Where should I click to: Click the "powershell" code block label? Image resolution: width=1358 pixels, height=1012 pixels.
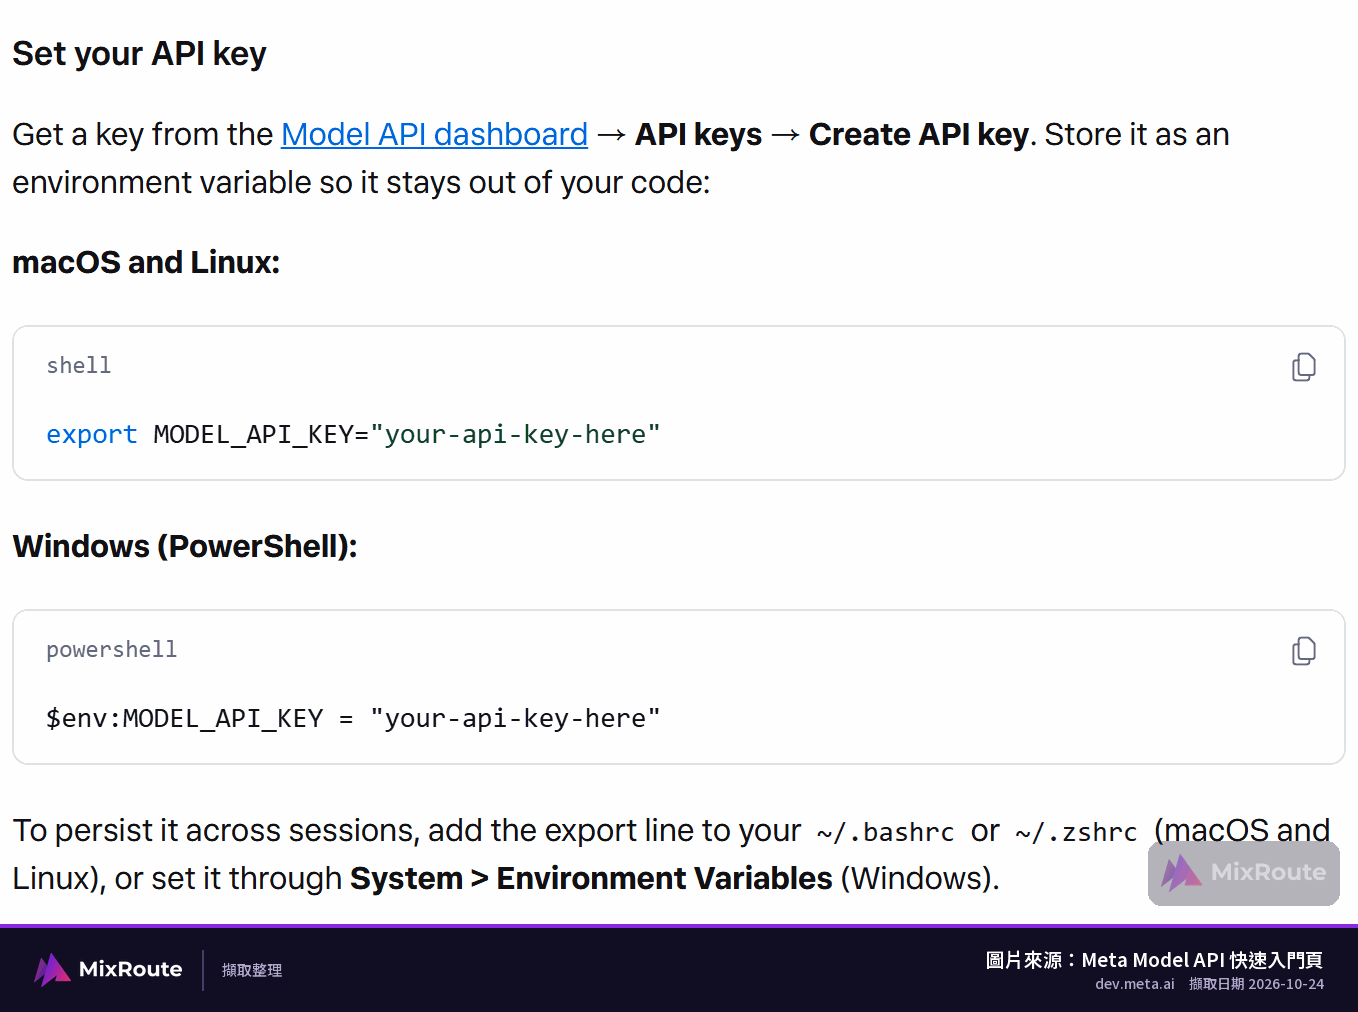(x=112, y=650)
